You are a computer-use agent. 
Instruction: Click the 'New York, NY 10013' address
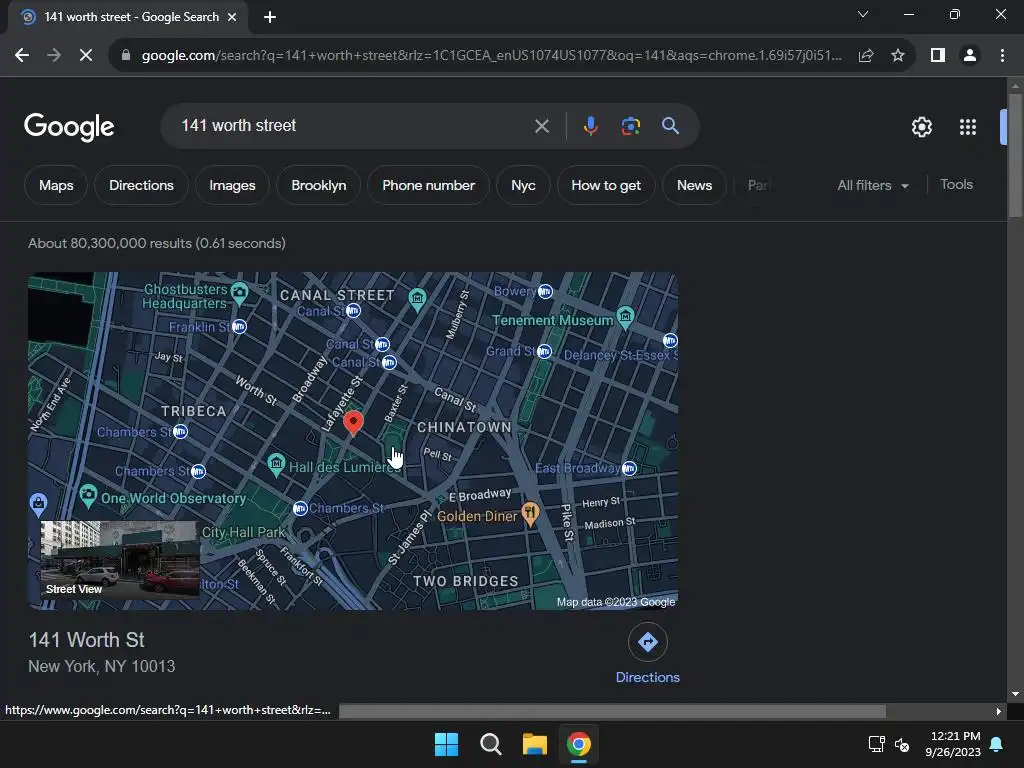102,666
